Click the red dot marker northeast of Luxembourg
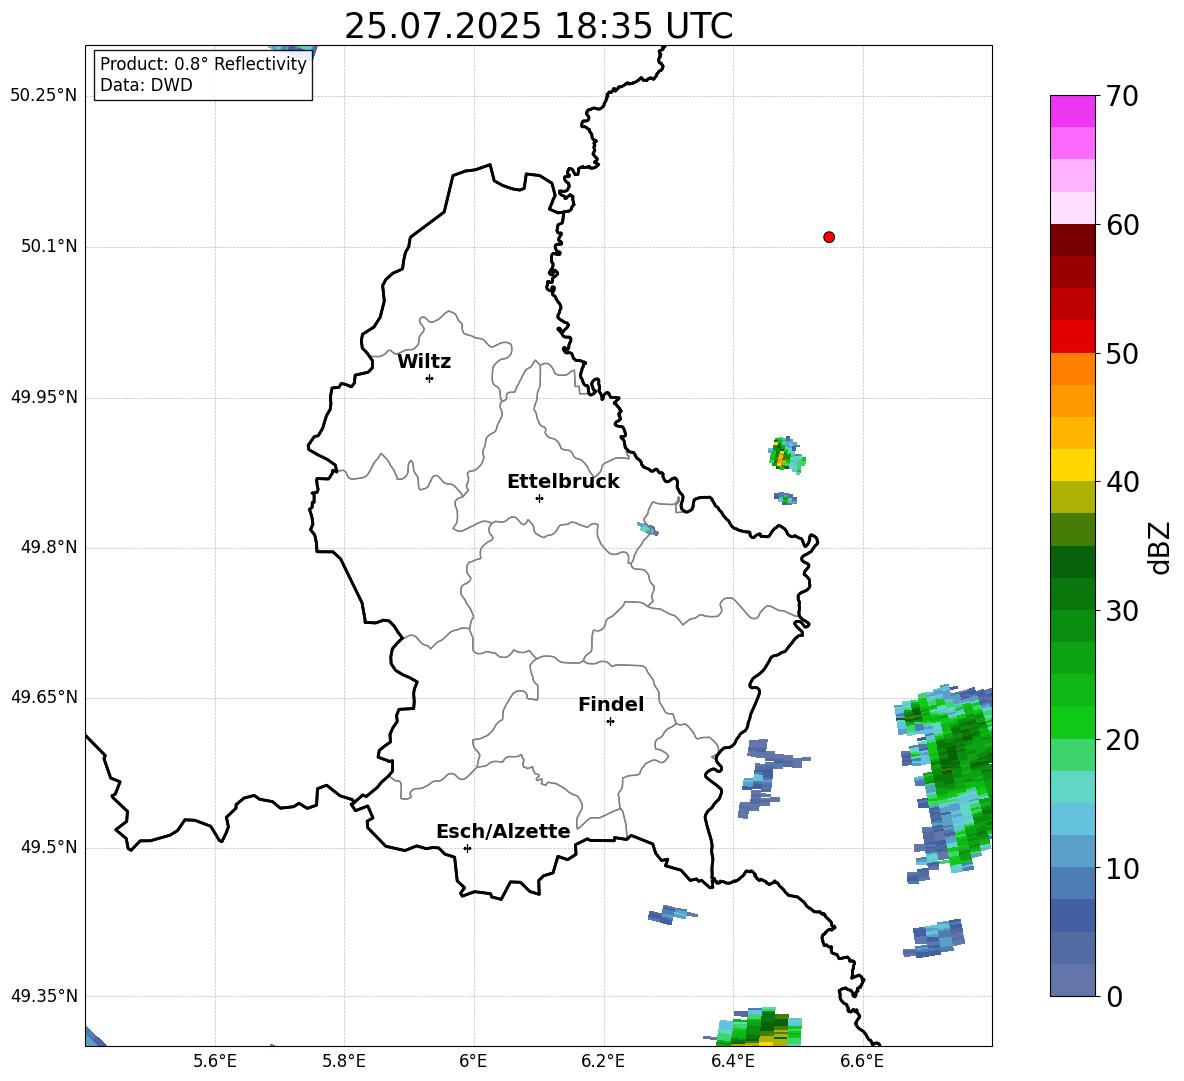1184x1081 pixels. pyautogui.click(x=828, y=237)
